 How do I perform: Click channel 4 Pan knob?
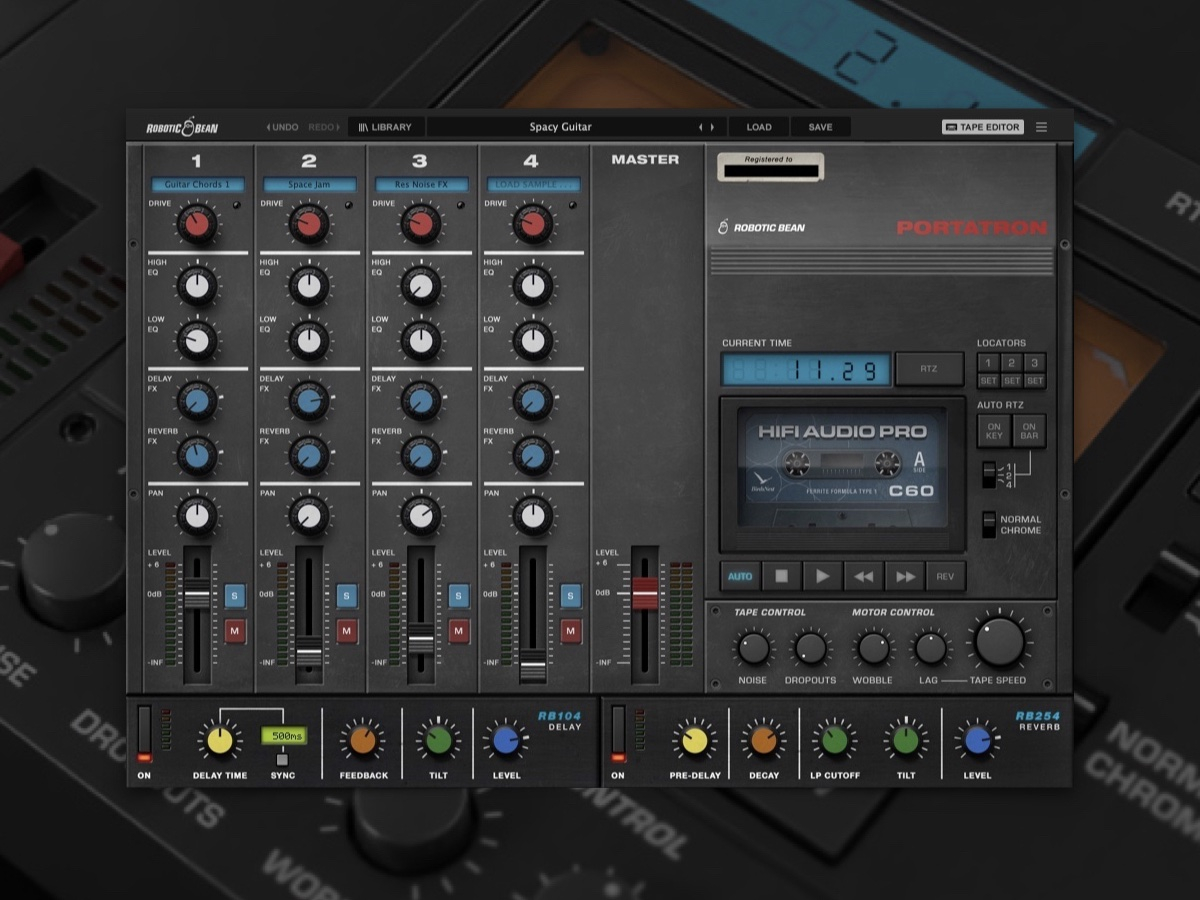pyautogui.click(x=533, y=516)
